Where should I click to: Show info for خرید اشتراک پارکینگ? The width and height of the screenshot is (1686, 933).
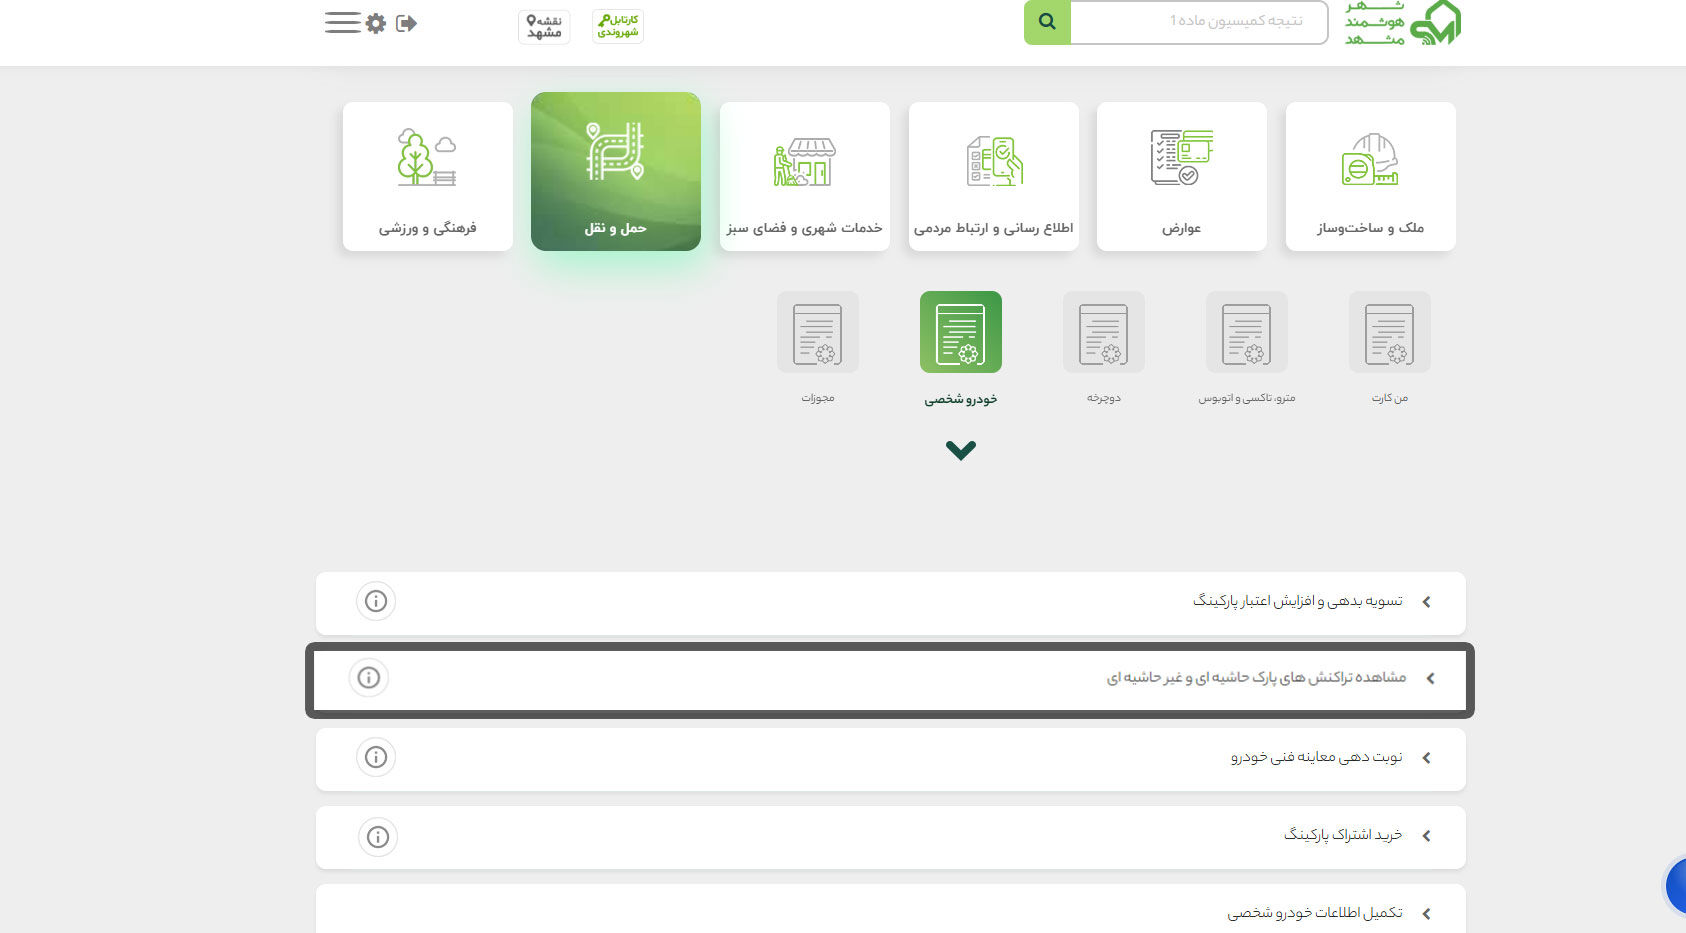point(378,837)
